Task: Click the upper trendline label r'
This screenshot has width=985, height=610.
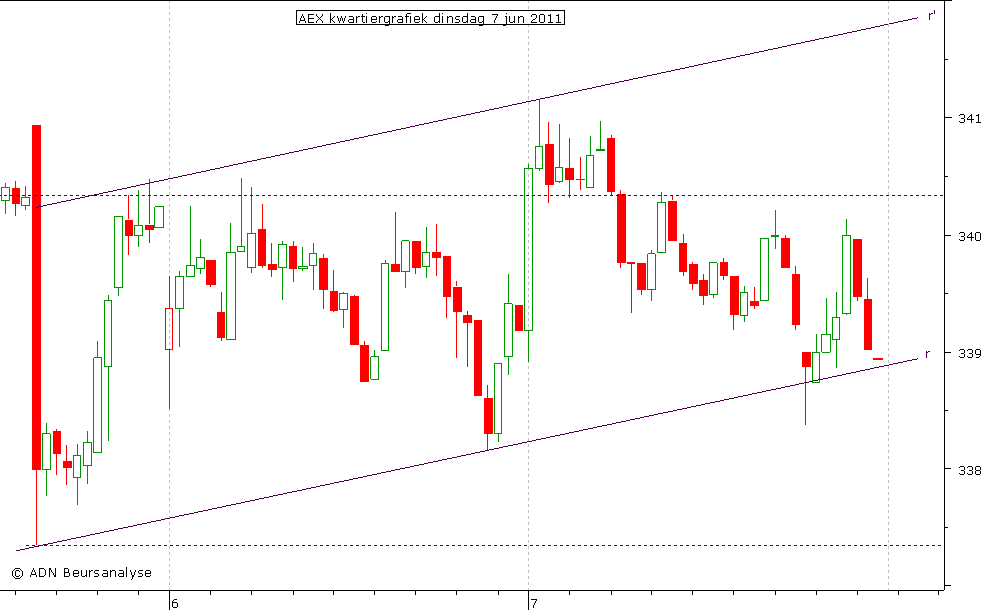Action: tap(932, 16)
